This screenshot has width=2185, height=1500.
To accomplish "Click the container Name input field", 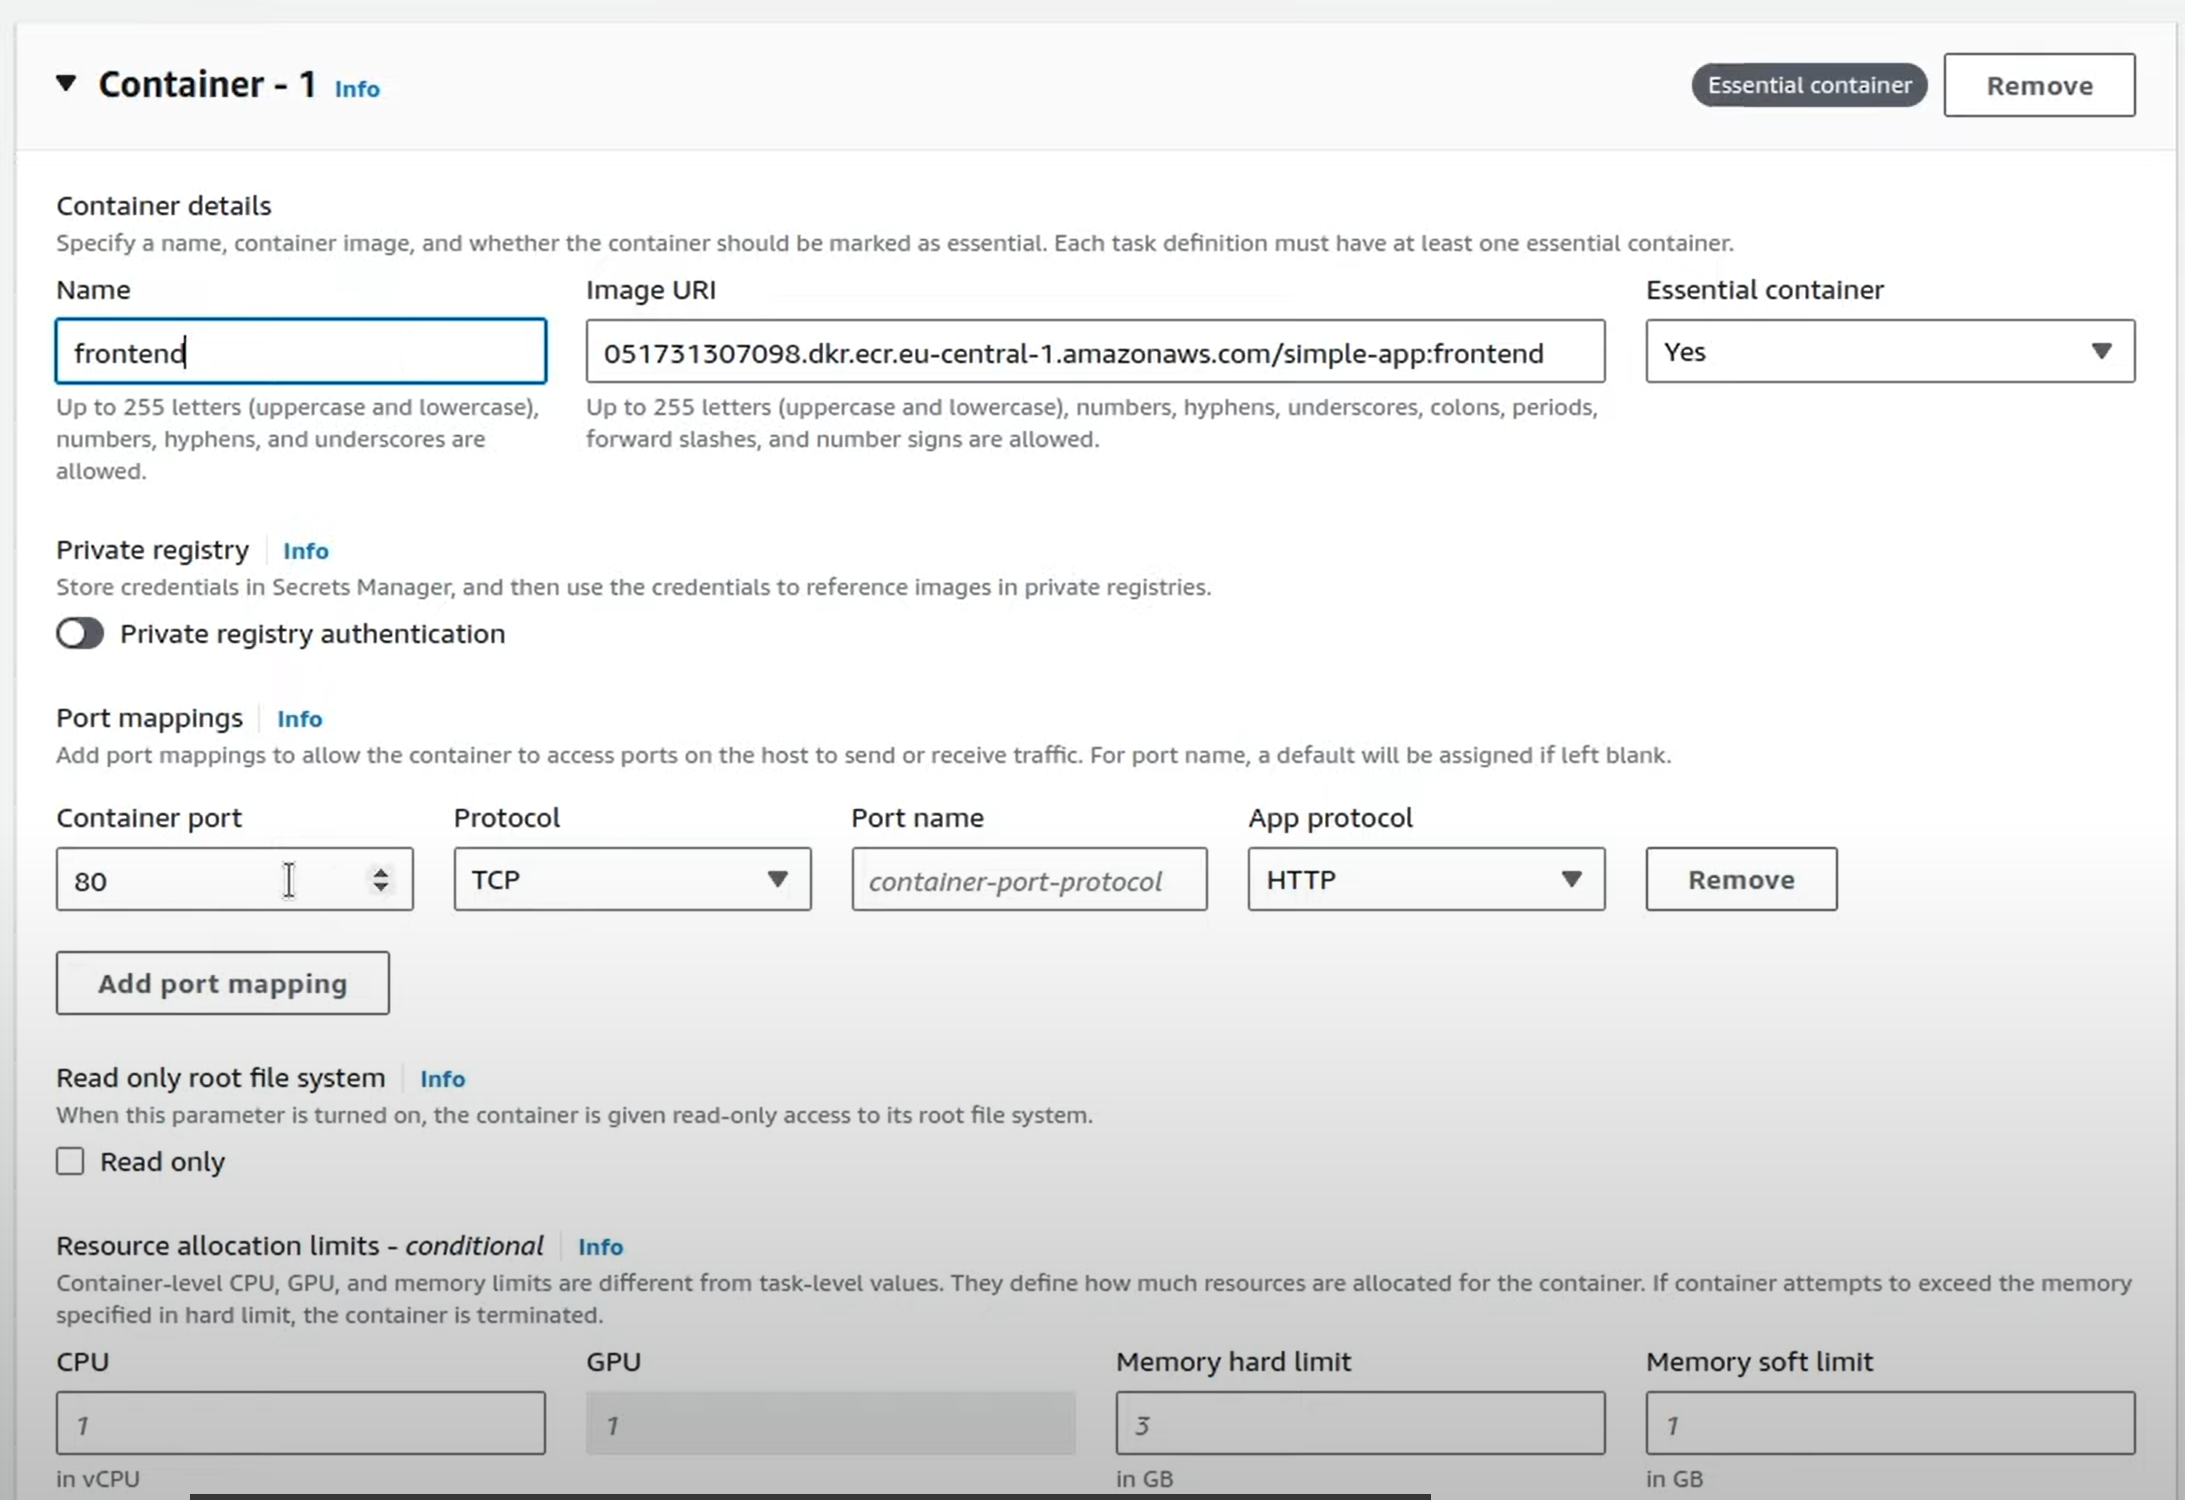I will 300,352.
